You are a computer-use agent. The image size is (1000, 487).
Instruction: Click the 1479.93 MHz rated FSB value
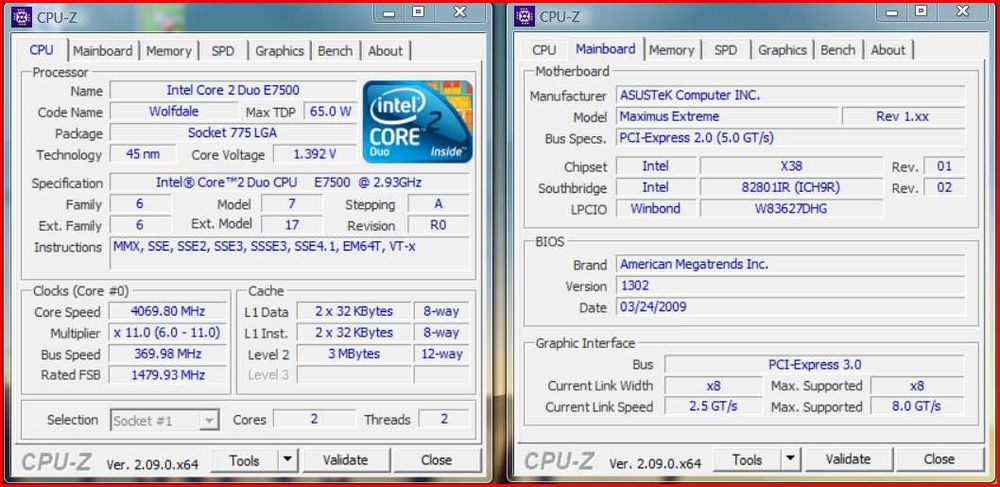point(168,375)
